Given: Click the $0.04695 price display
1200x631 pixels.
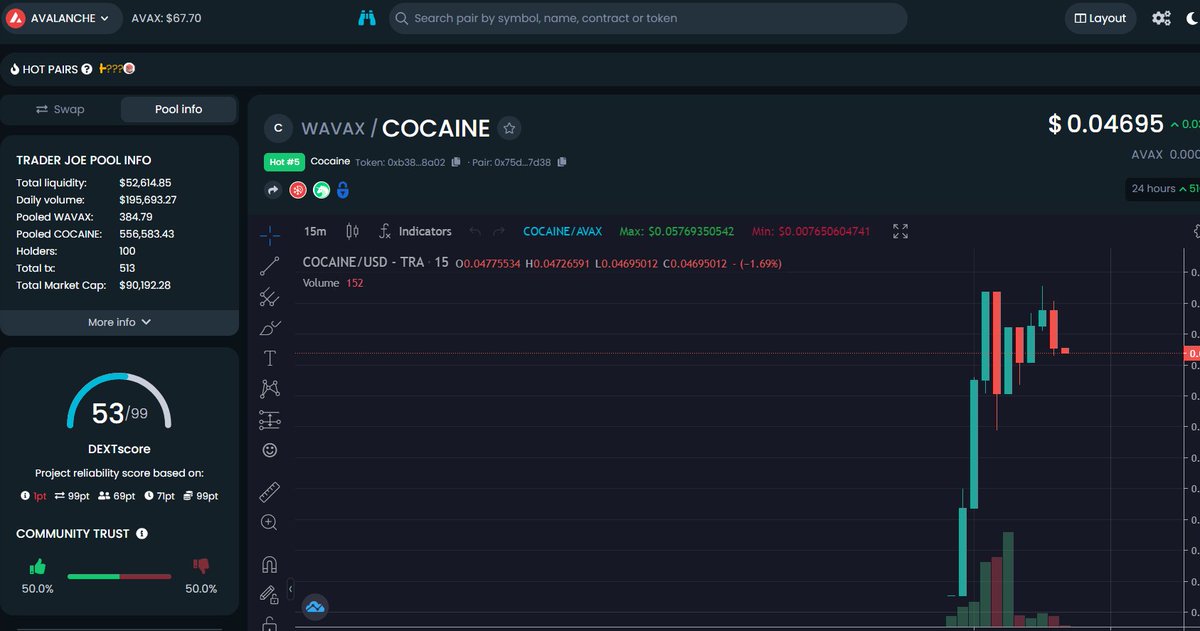Looking at the screenshot, I should point(1106,124).
